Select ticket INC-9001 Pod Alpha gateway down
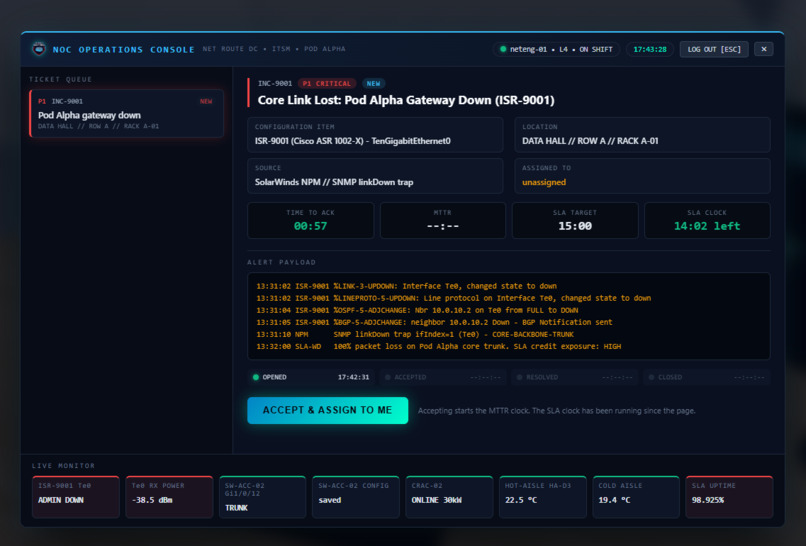Viewport: 806px width, 546px height. [x=127, y=114]
